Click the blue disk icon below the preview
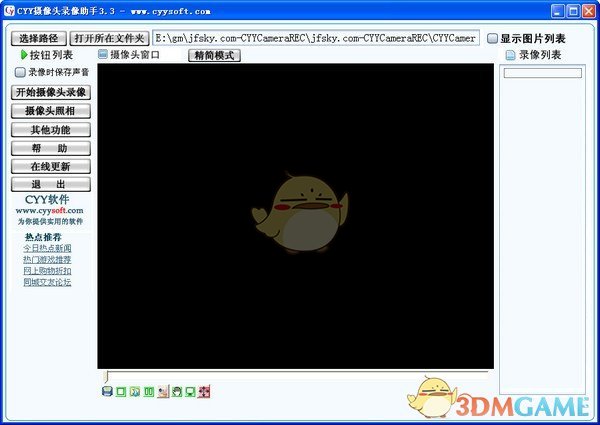Viewport: 600px width, 425px height. [x=107, y=390]
